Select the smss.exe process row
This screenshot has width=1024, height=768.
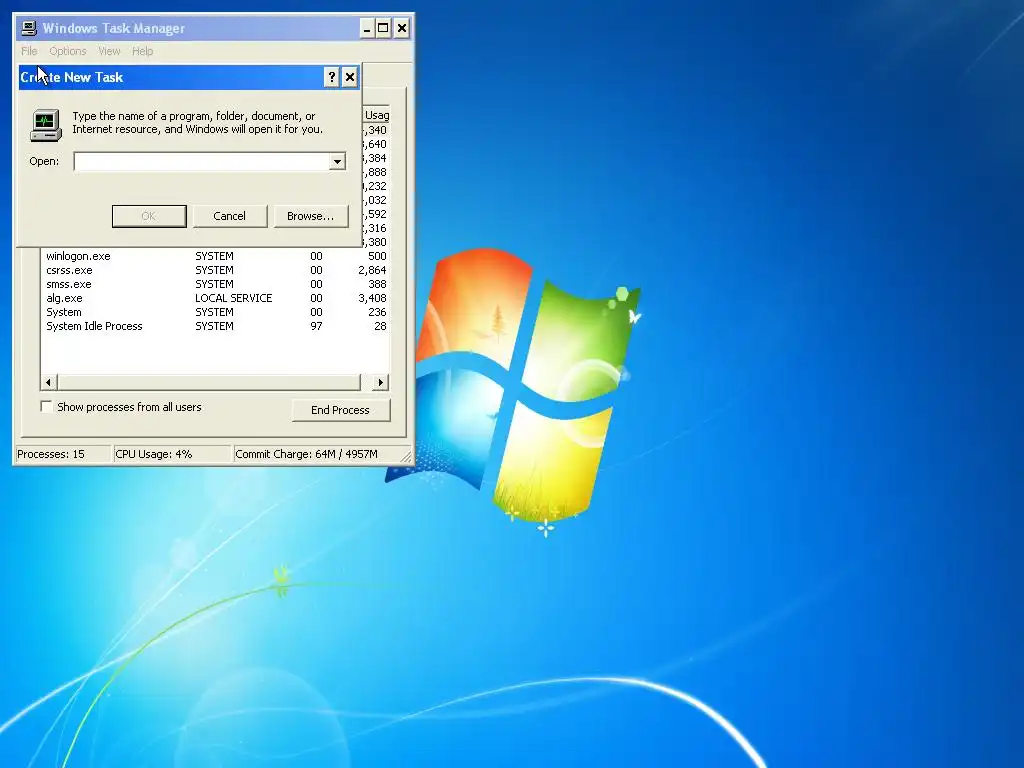pyautogui.click(x=216, y=284)
